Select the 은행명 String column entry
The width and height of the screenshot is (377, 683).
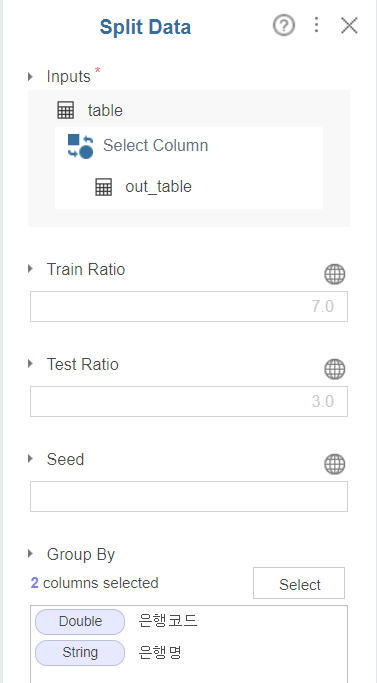pos(109,653)
